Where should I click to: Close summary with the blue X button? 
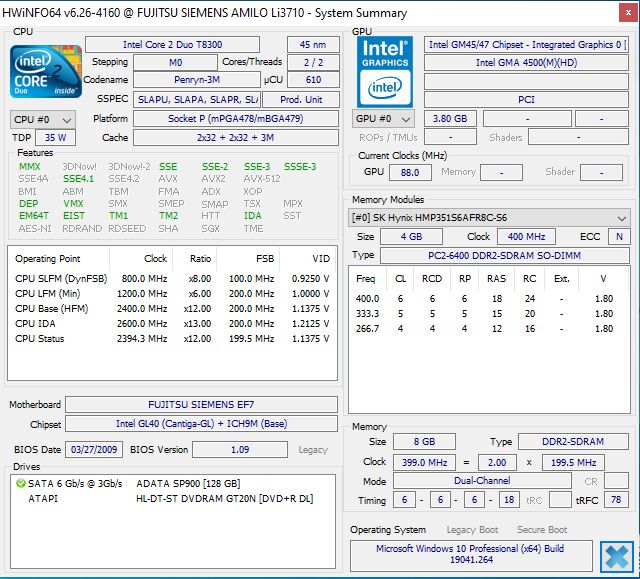[x=617, y=557]
